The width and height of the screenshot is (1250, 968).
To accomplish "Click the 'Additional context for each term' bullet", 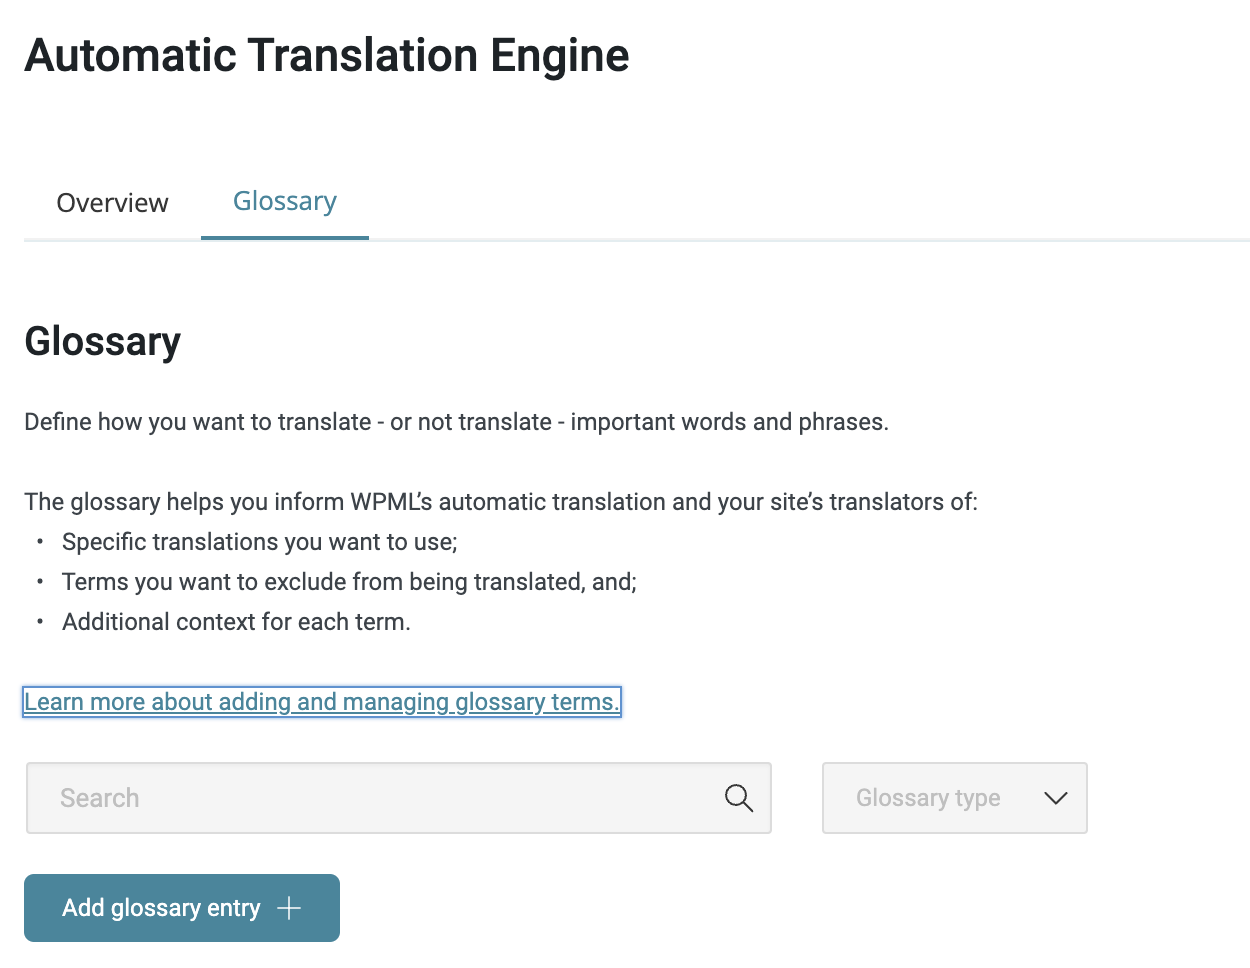I will 236,622.
